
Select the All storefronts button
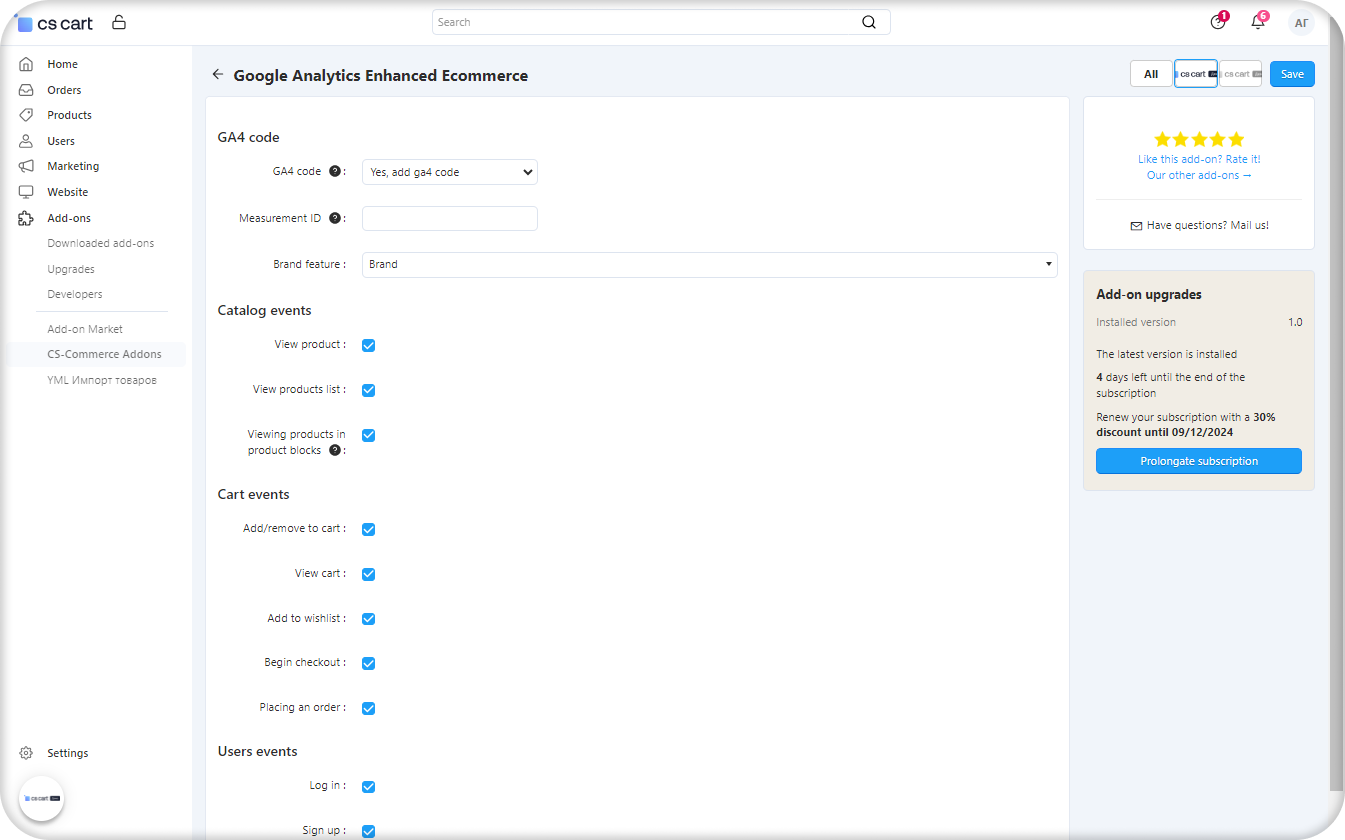point(1151,74)
